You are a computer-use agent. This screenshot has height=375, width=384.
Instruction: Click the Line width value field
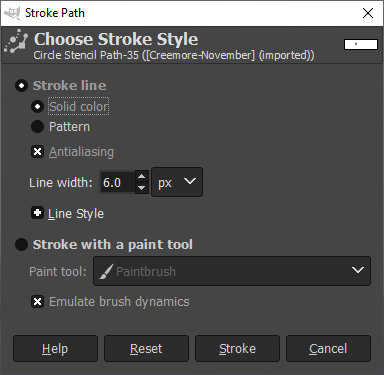[117, 182]
